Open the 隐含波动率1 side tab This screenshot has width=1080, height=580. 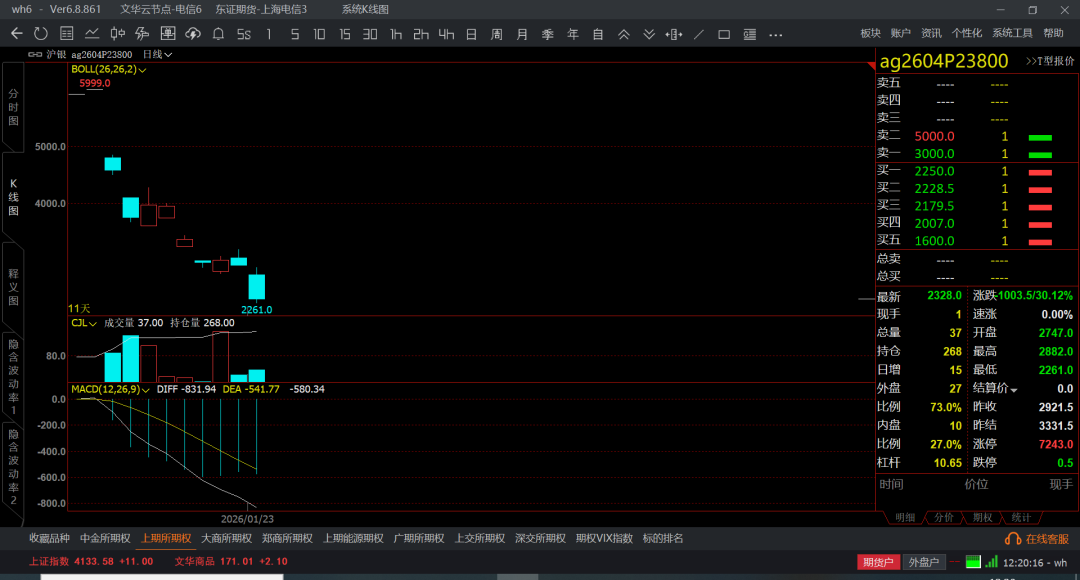13,377
